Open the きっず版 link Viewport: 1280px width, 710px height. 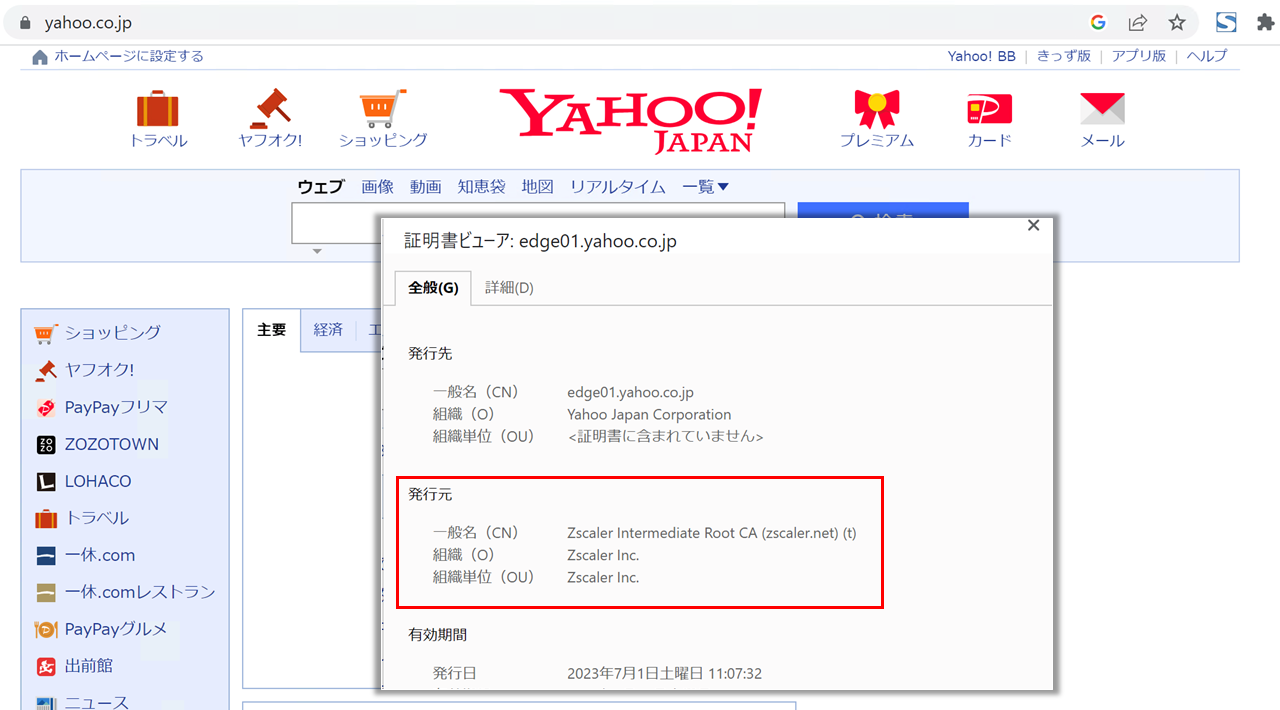[x=1064, y=57]
